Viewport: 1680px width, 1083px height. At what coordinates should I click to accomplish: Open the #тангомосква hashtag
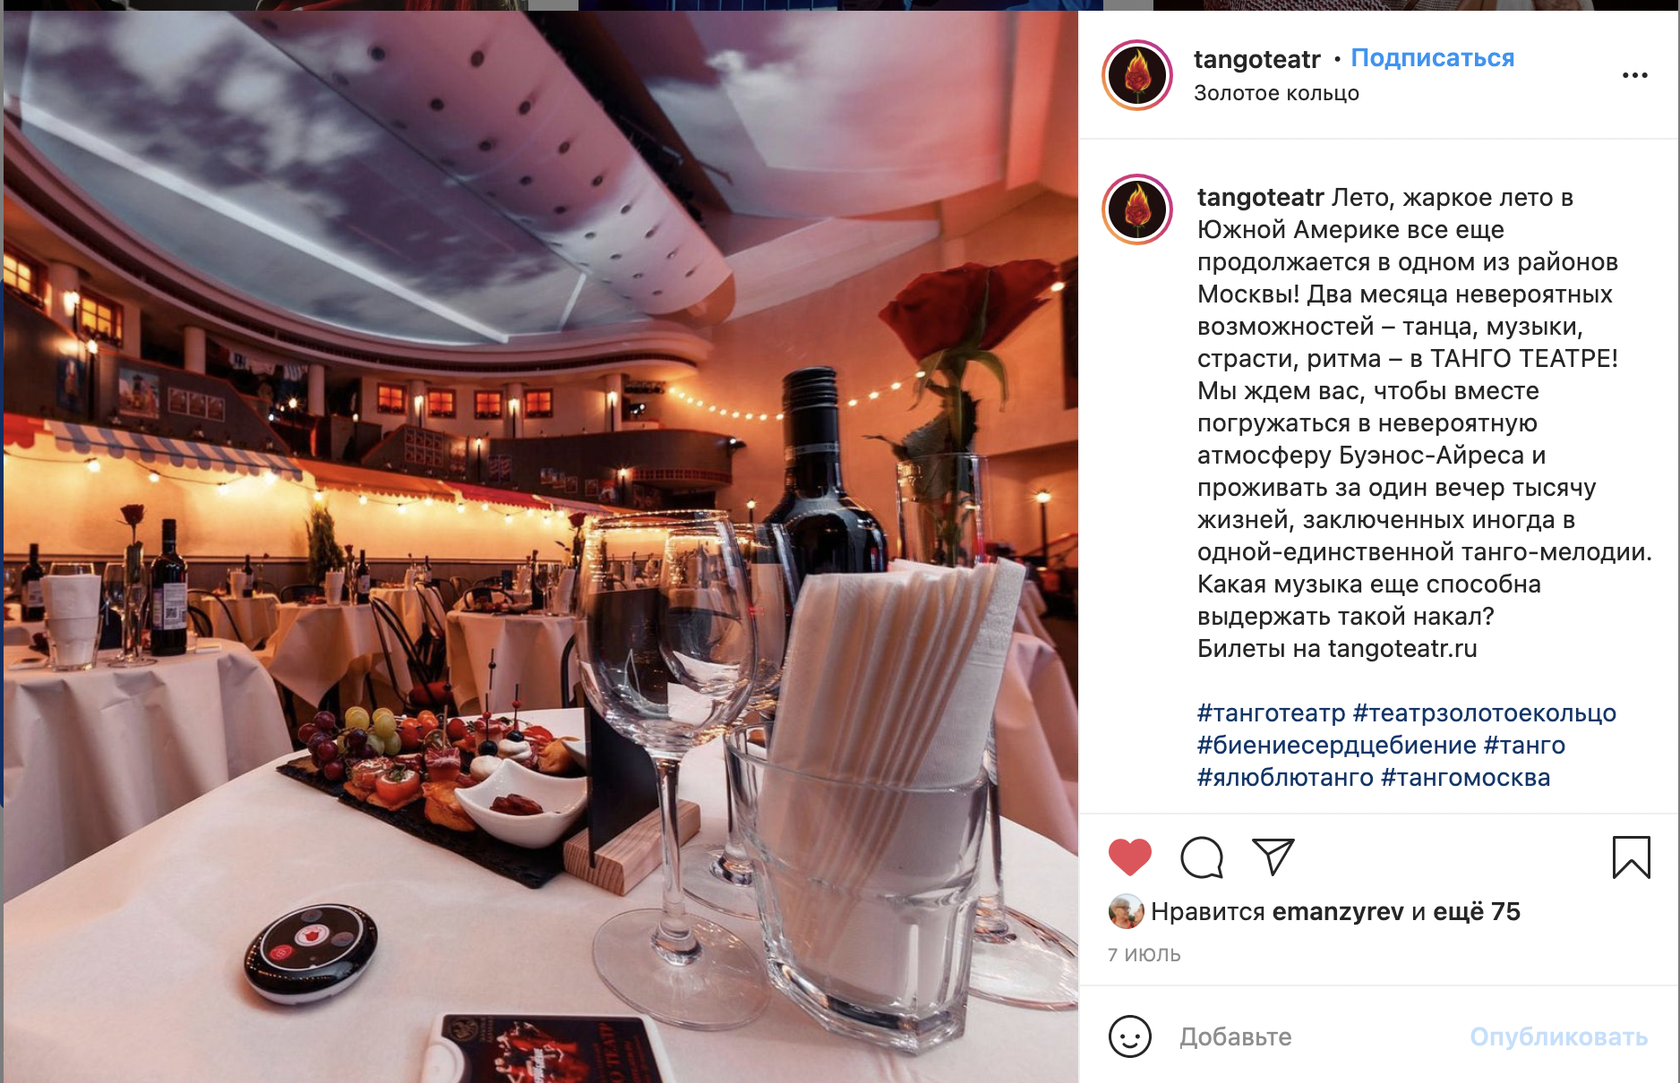1465,777
